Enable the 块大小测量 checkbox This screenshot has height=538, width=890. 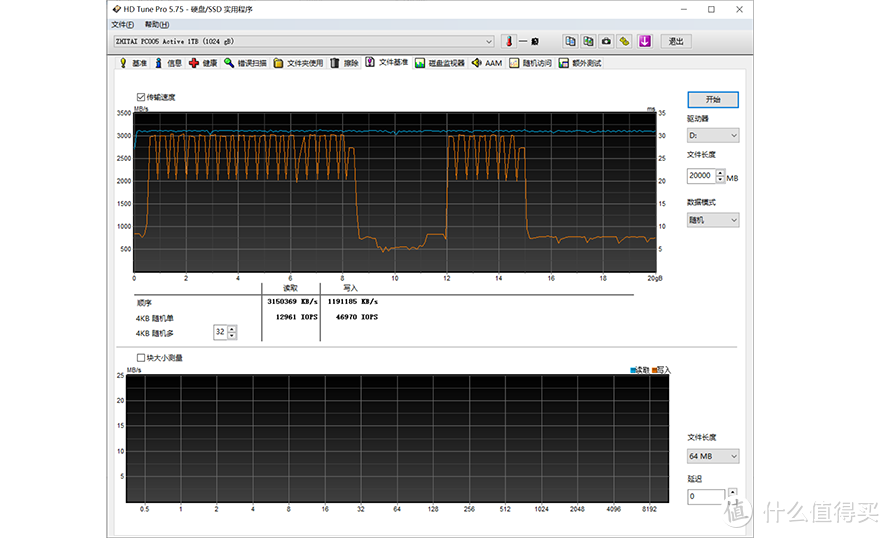(141, 357)
